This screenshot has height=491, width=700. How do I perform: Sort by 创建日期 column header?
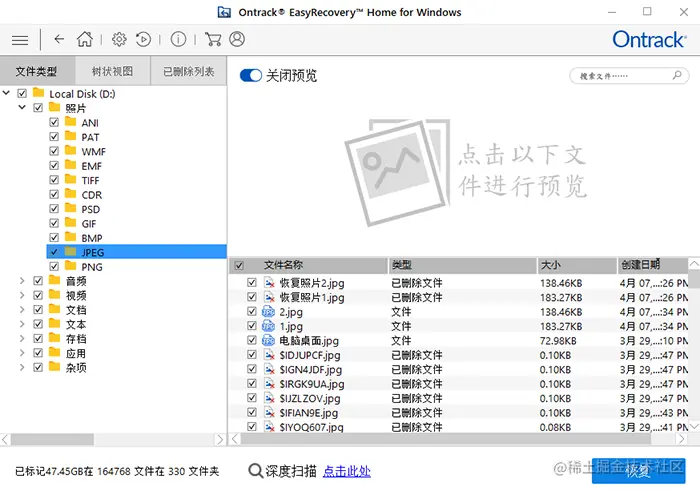(x=653, y=265)
